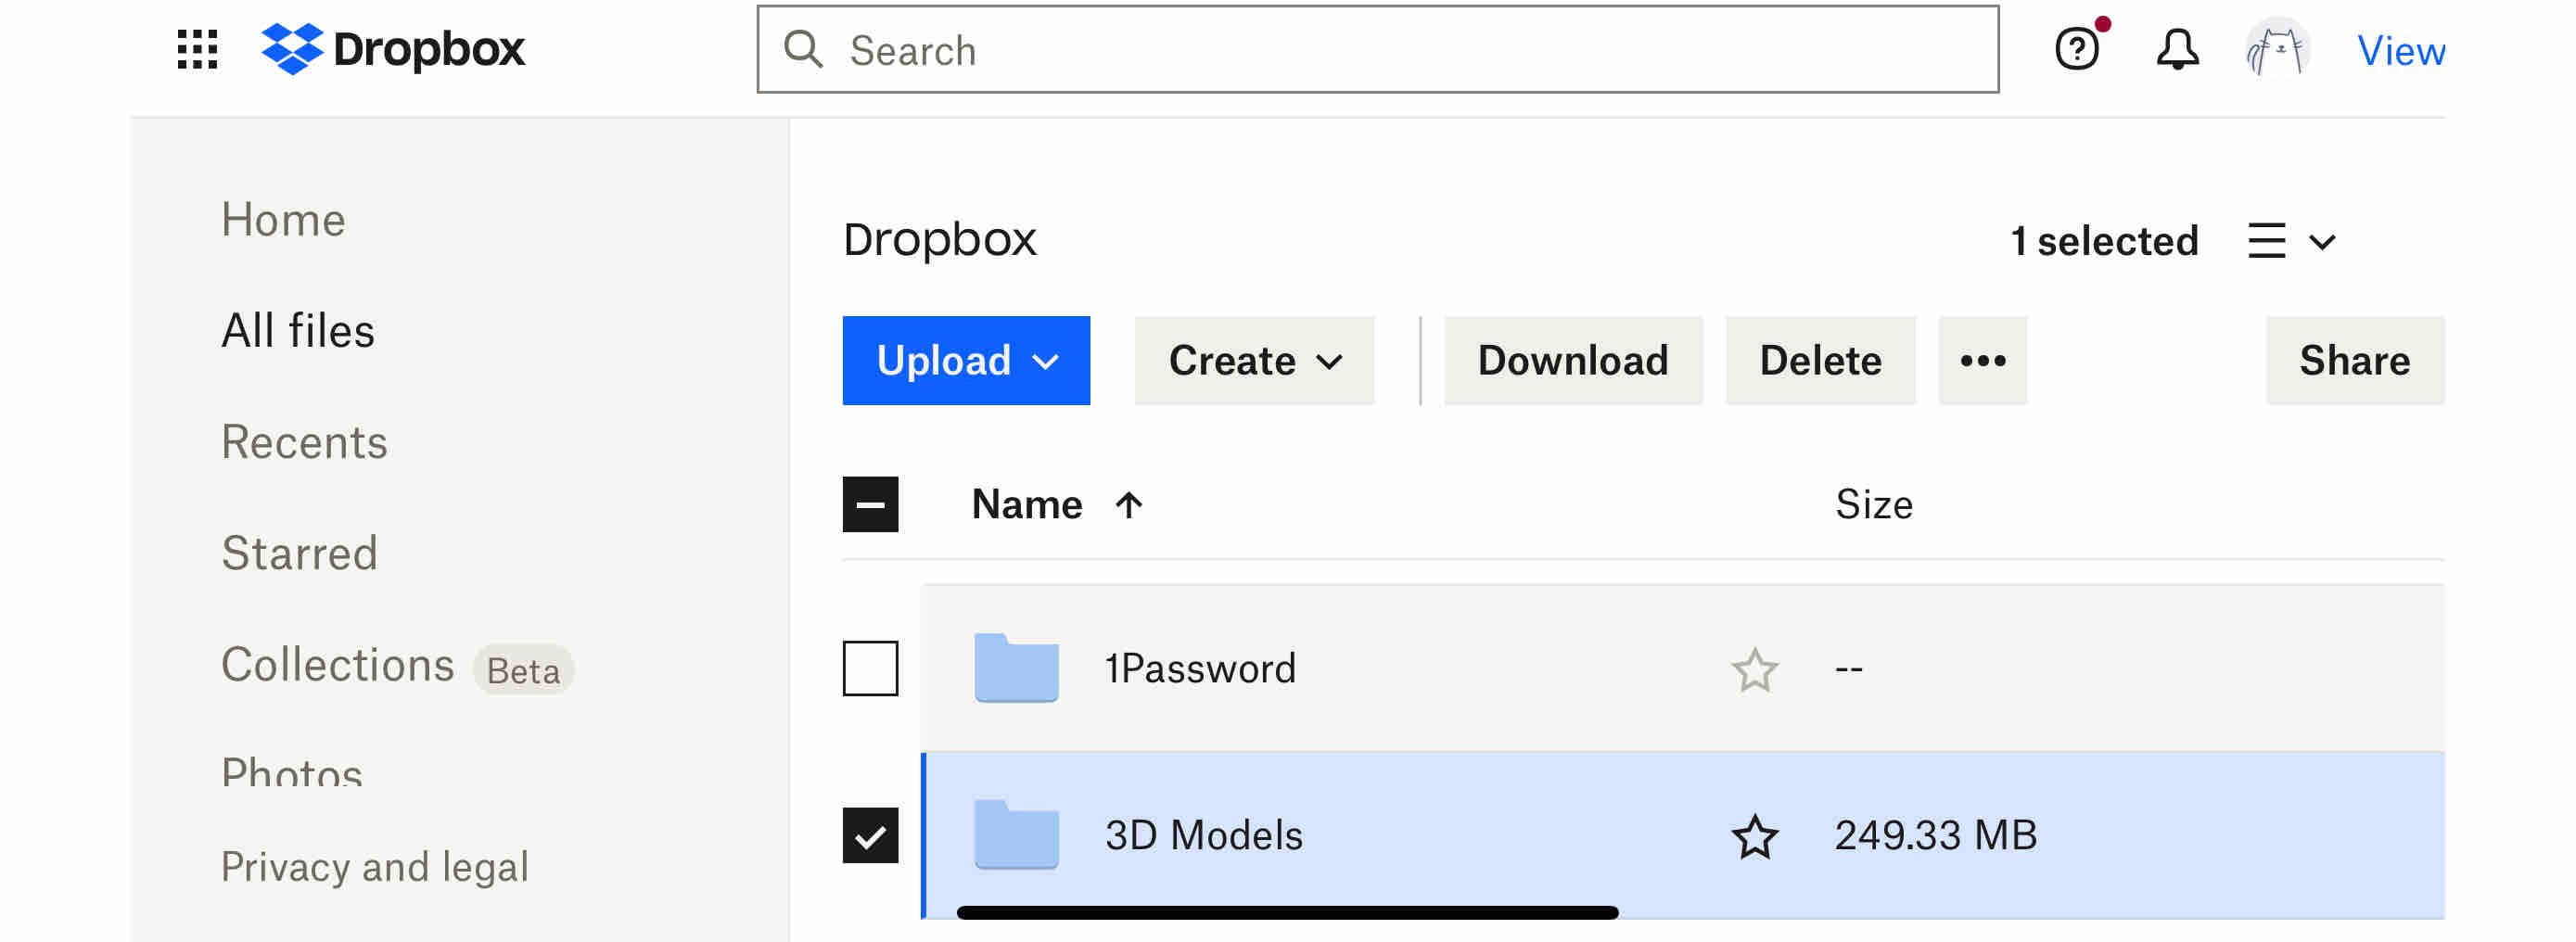2576x942 pixels.
Task: Star the 3D Models folder
Action: pyautogui.click(x=1754, y=836)
